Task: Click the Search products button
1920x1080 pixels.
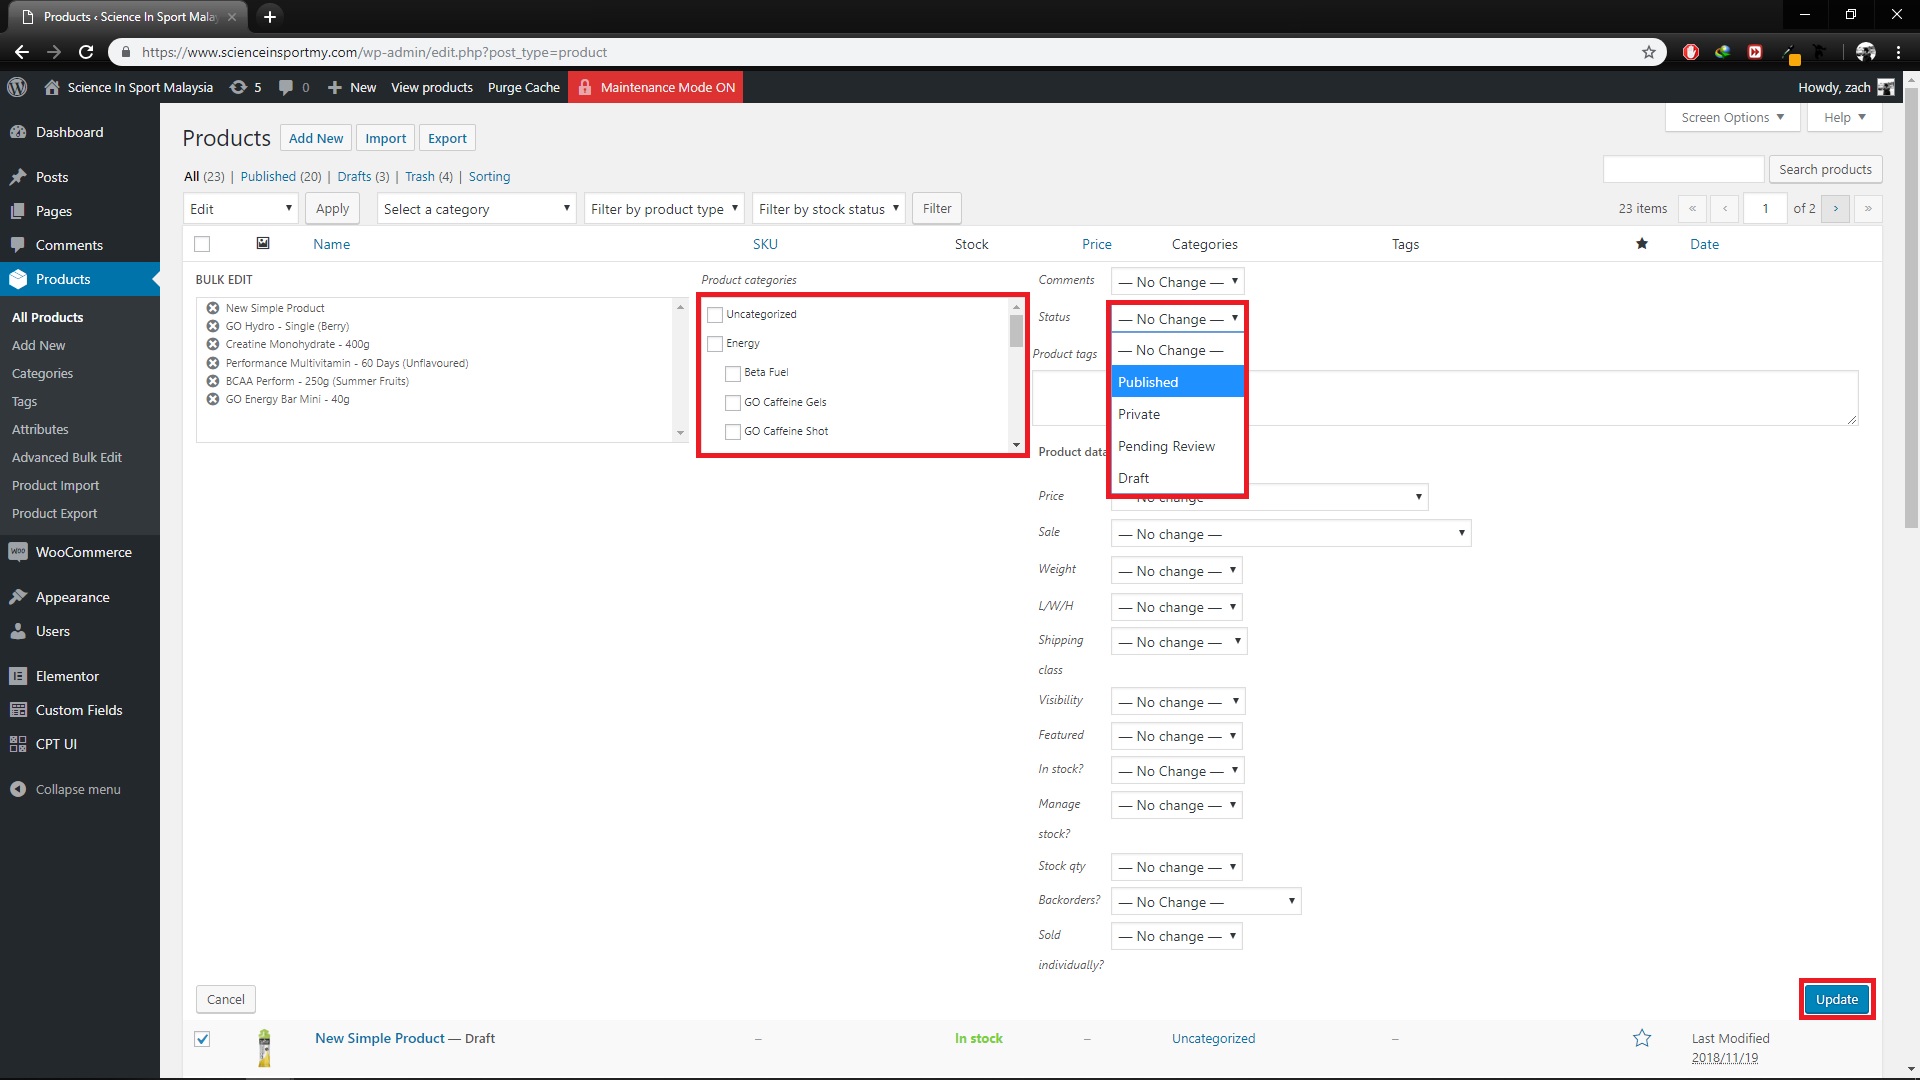Action: 1825,169
